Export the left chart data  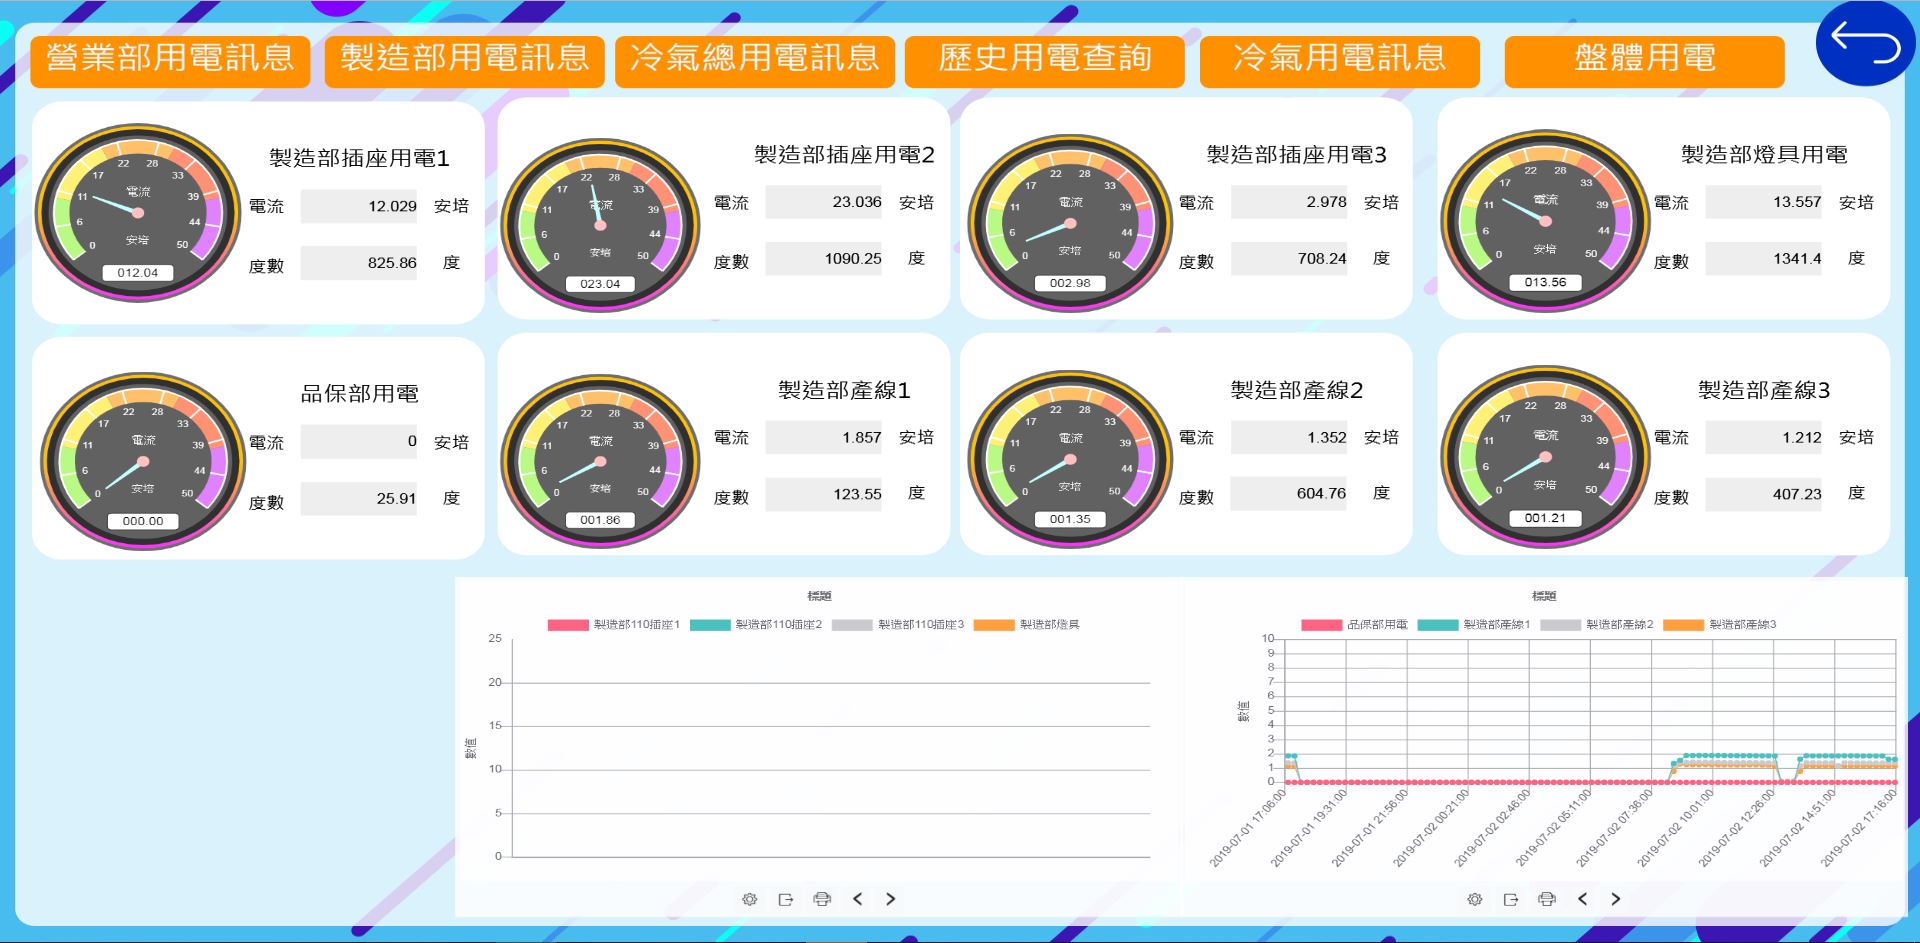pos(785,899)
